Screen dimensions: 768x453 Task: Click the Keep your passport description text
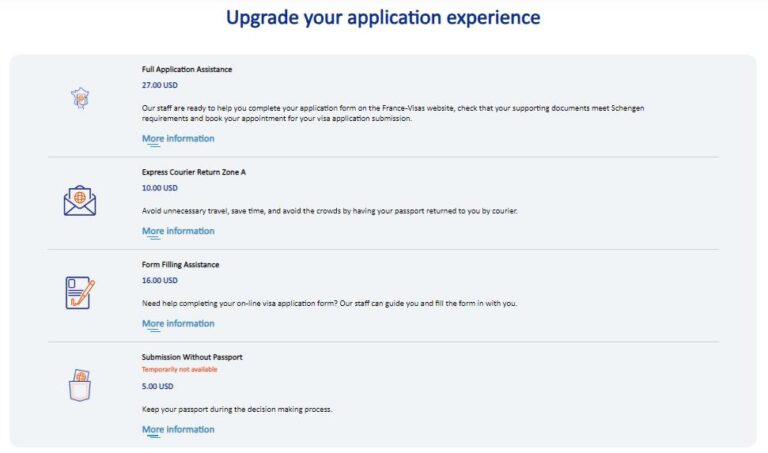click(x=235, y=410)
